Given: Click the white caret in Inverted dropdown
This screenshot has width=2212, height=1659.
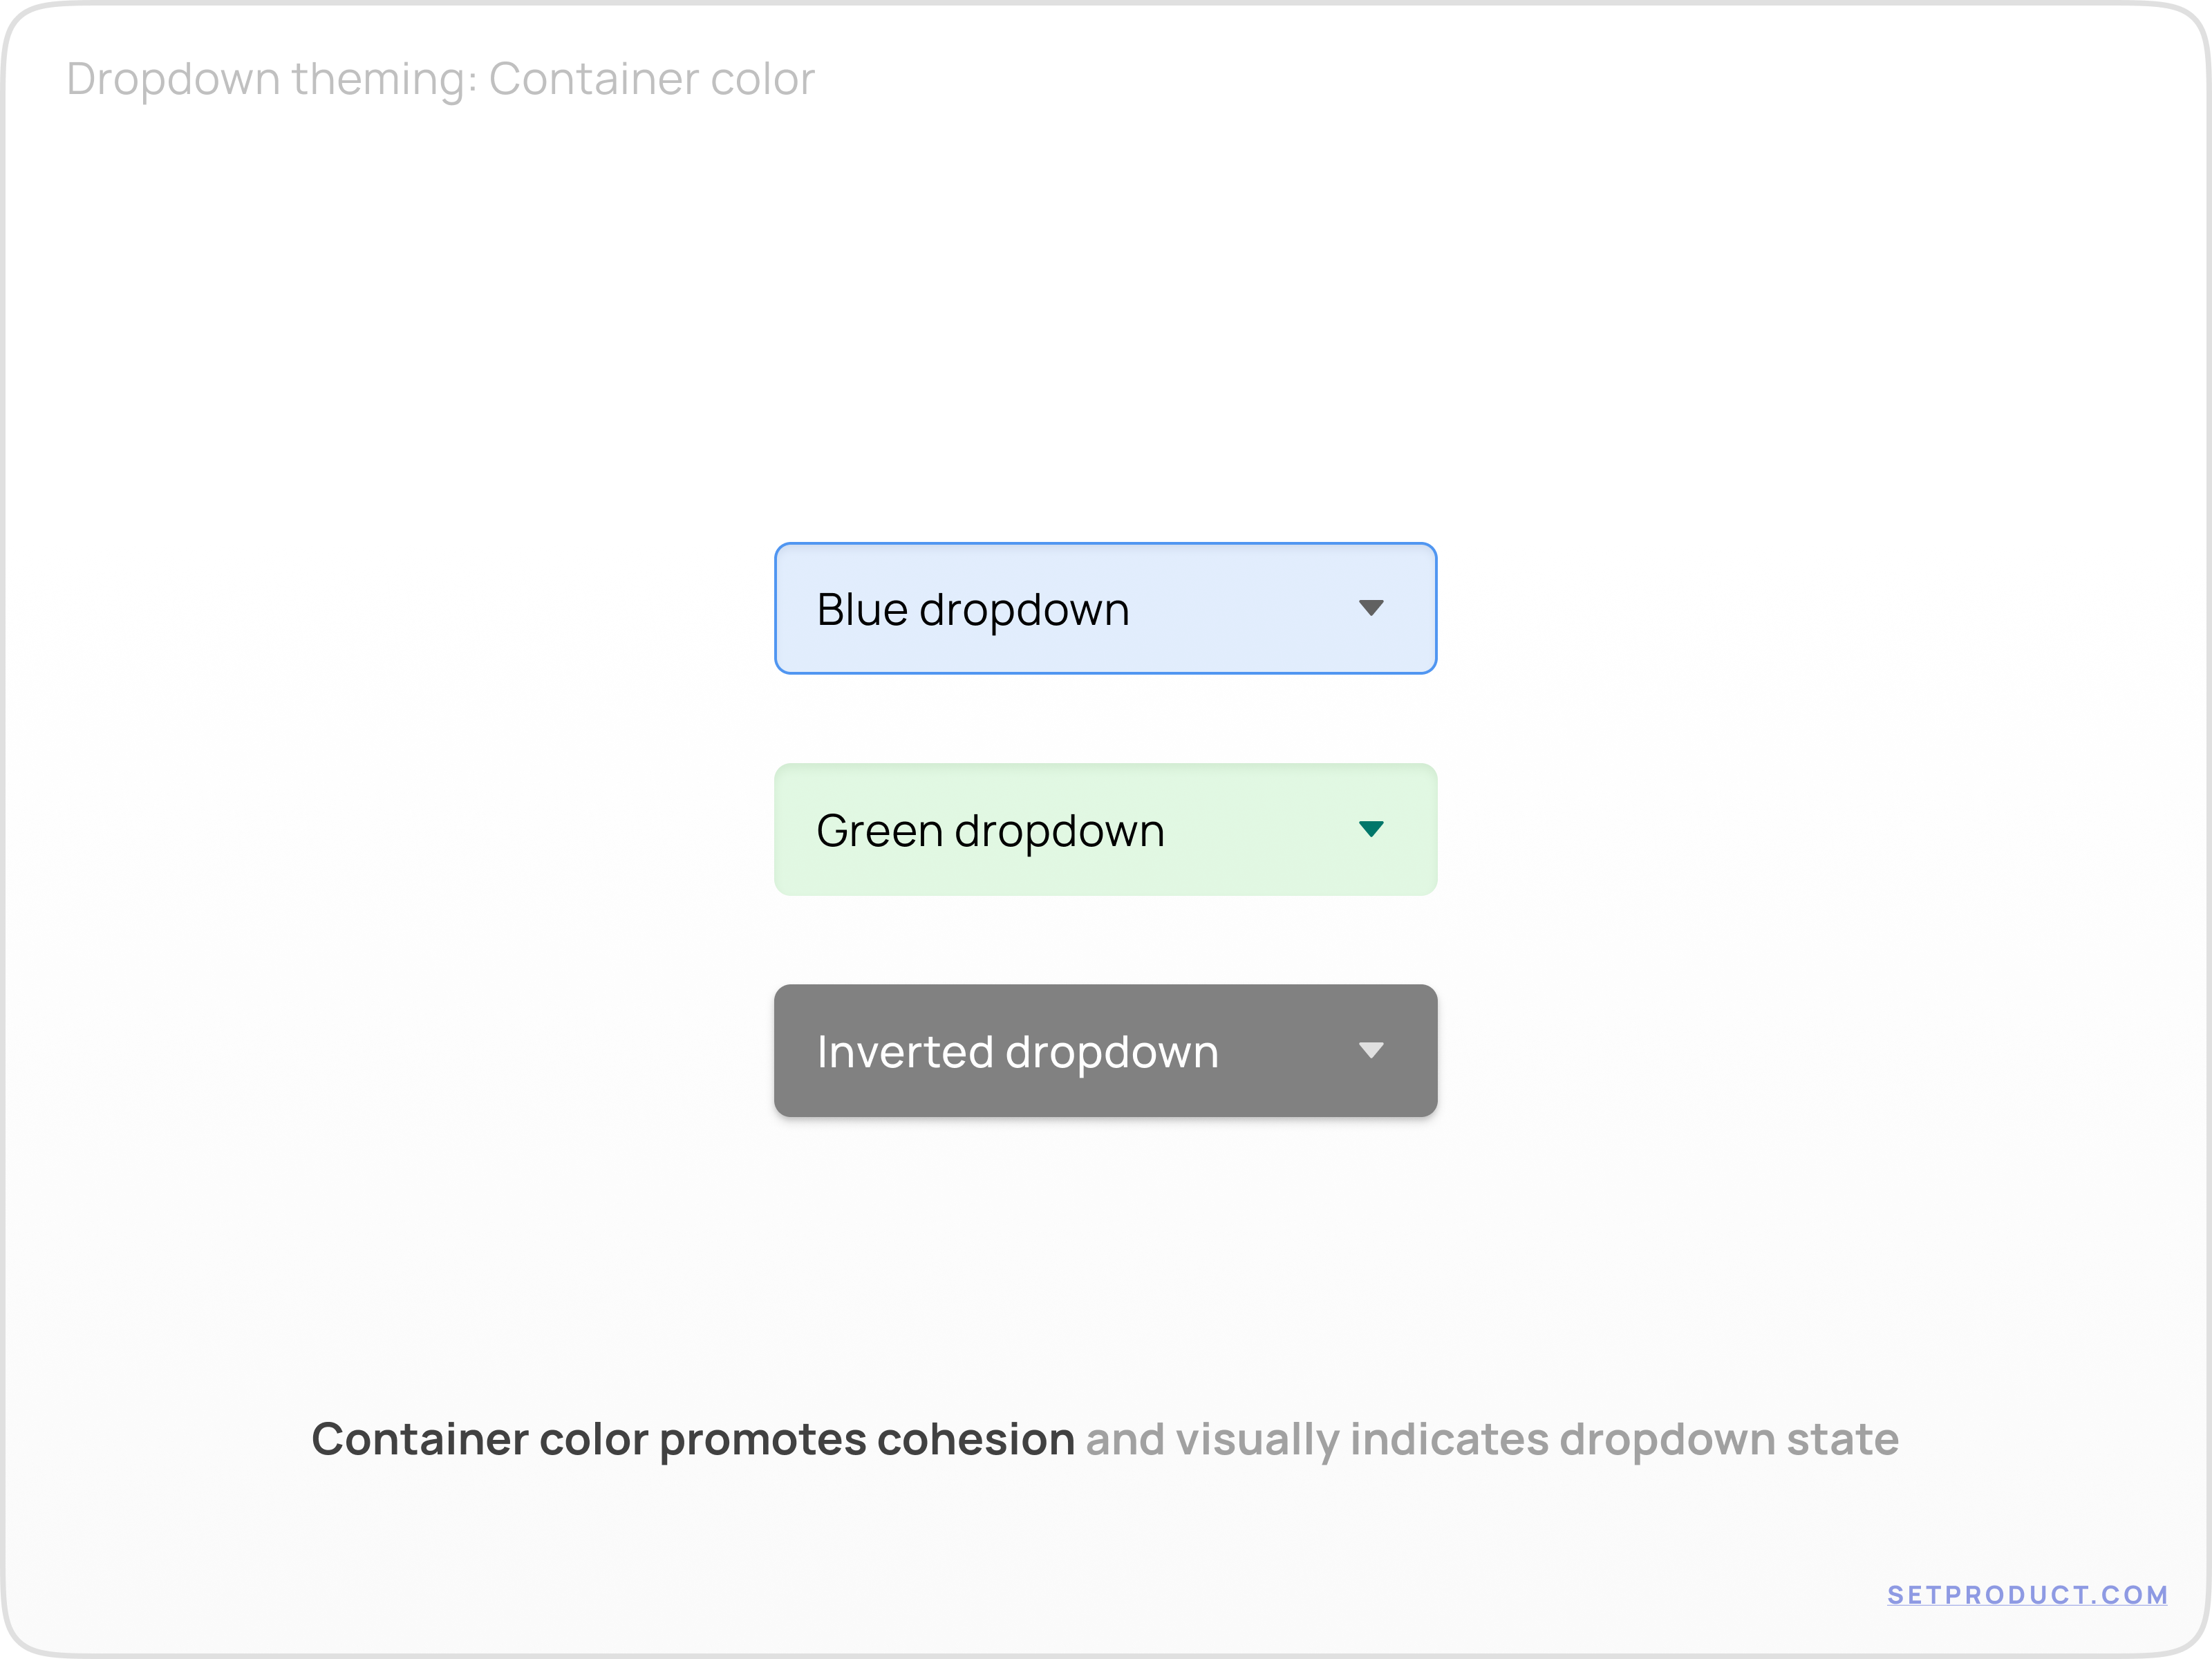Looking at the screenshot, I should pos(1371,1050).
